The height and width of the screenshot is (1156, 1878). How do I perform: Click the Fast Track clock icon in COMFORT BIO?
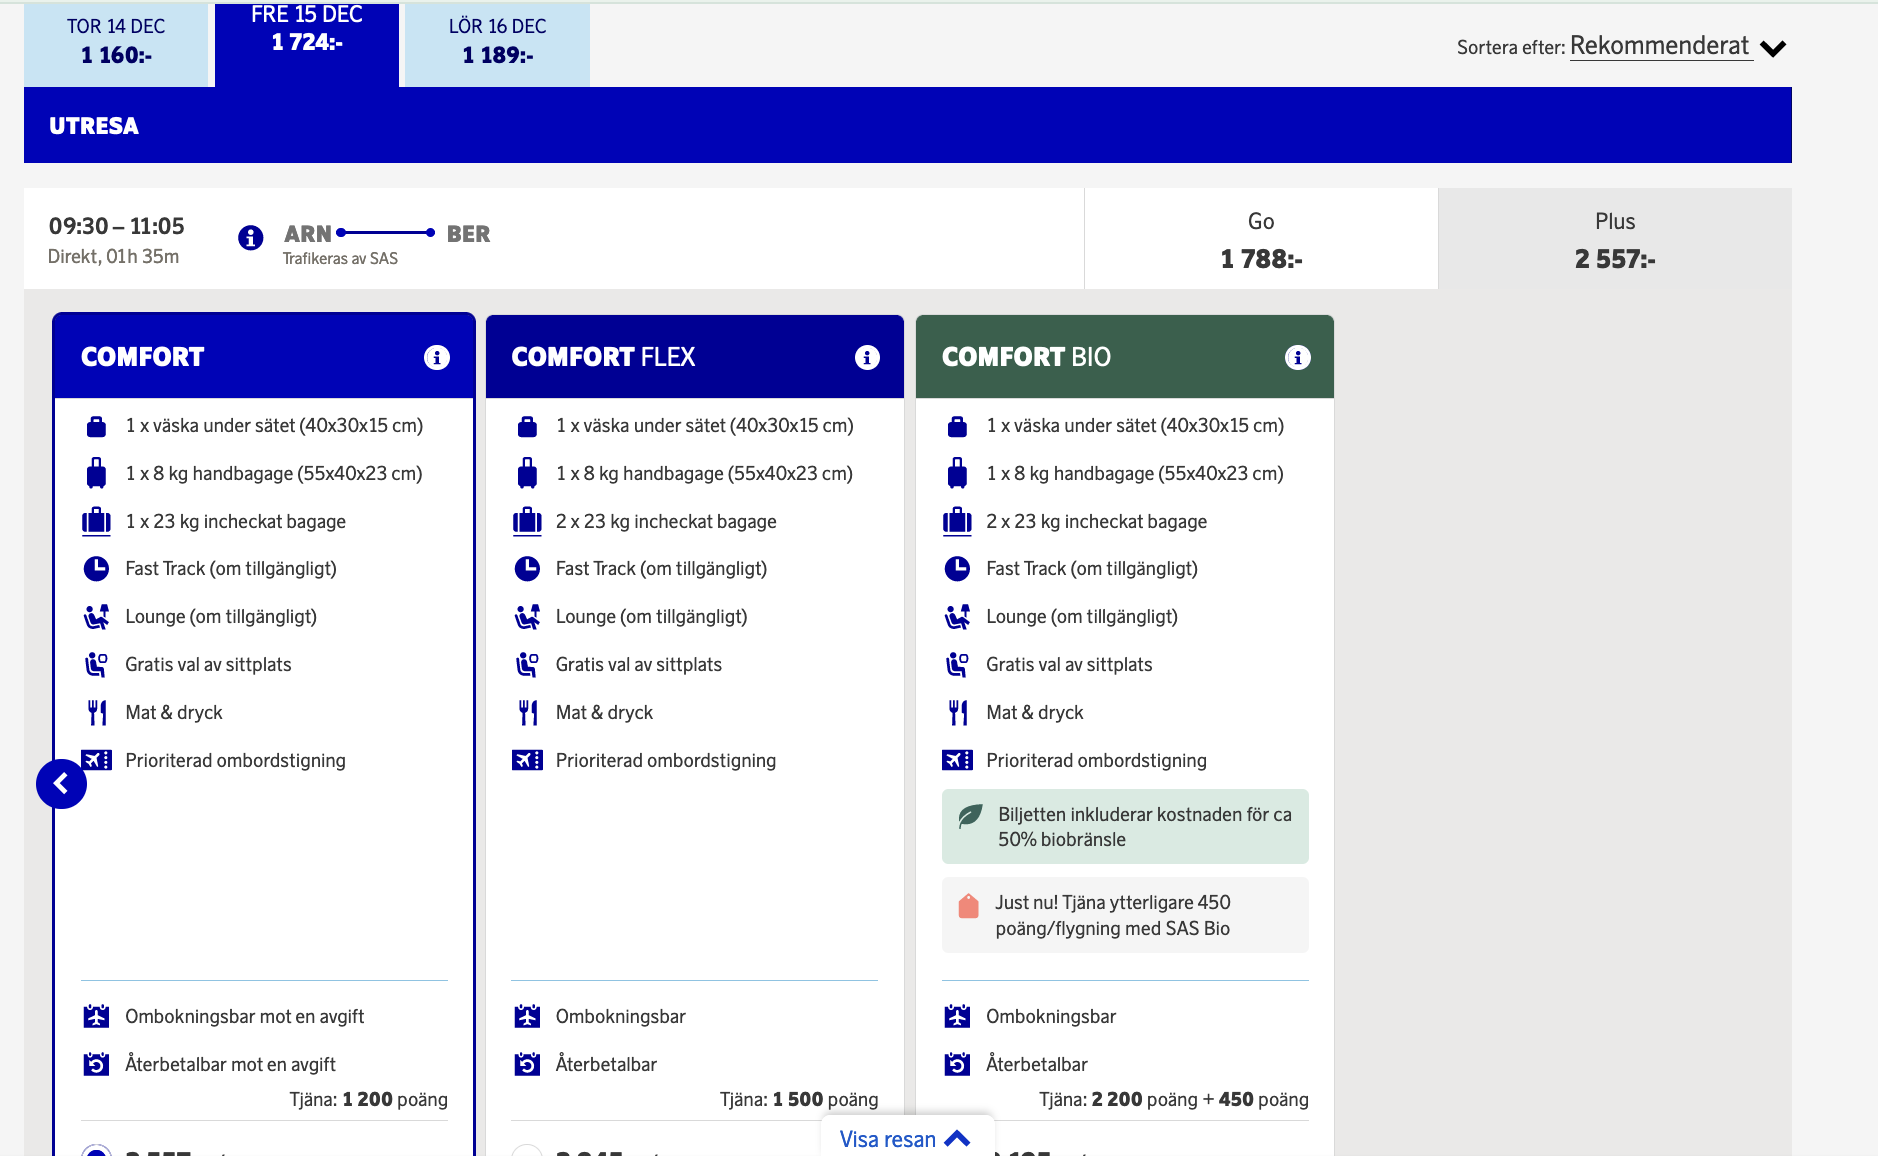pyautogui.click(x=958, y=568)
